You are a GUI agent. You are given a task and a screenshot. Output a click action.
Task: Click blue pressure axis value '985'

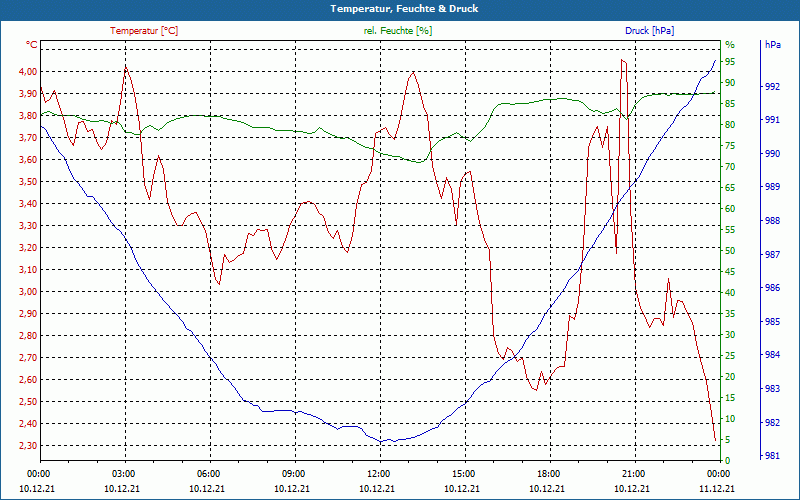tap(773, 321)
